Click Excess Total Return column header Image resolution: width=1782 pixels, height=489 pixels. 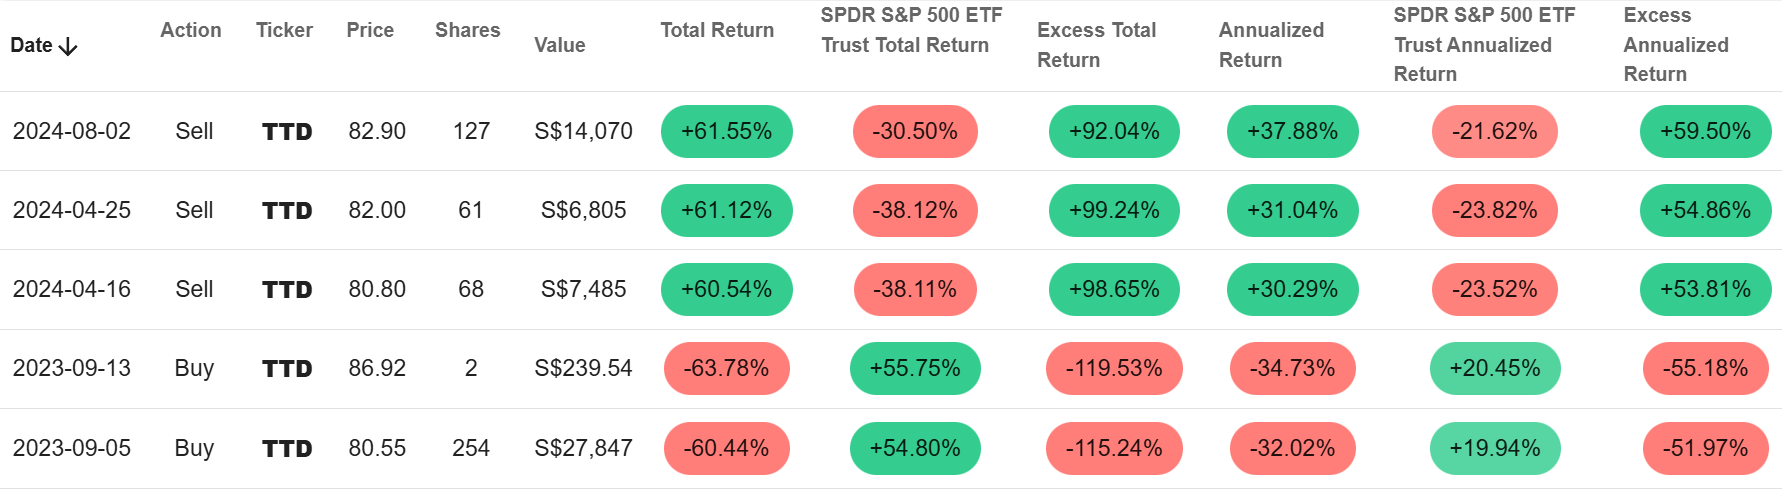click(1096, 45)
